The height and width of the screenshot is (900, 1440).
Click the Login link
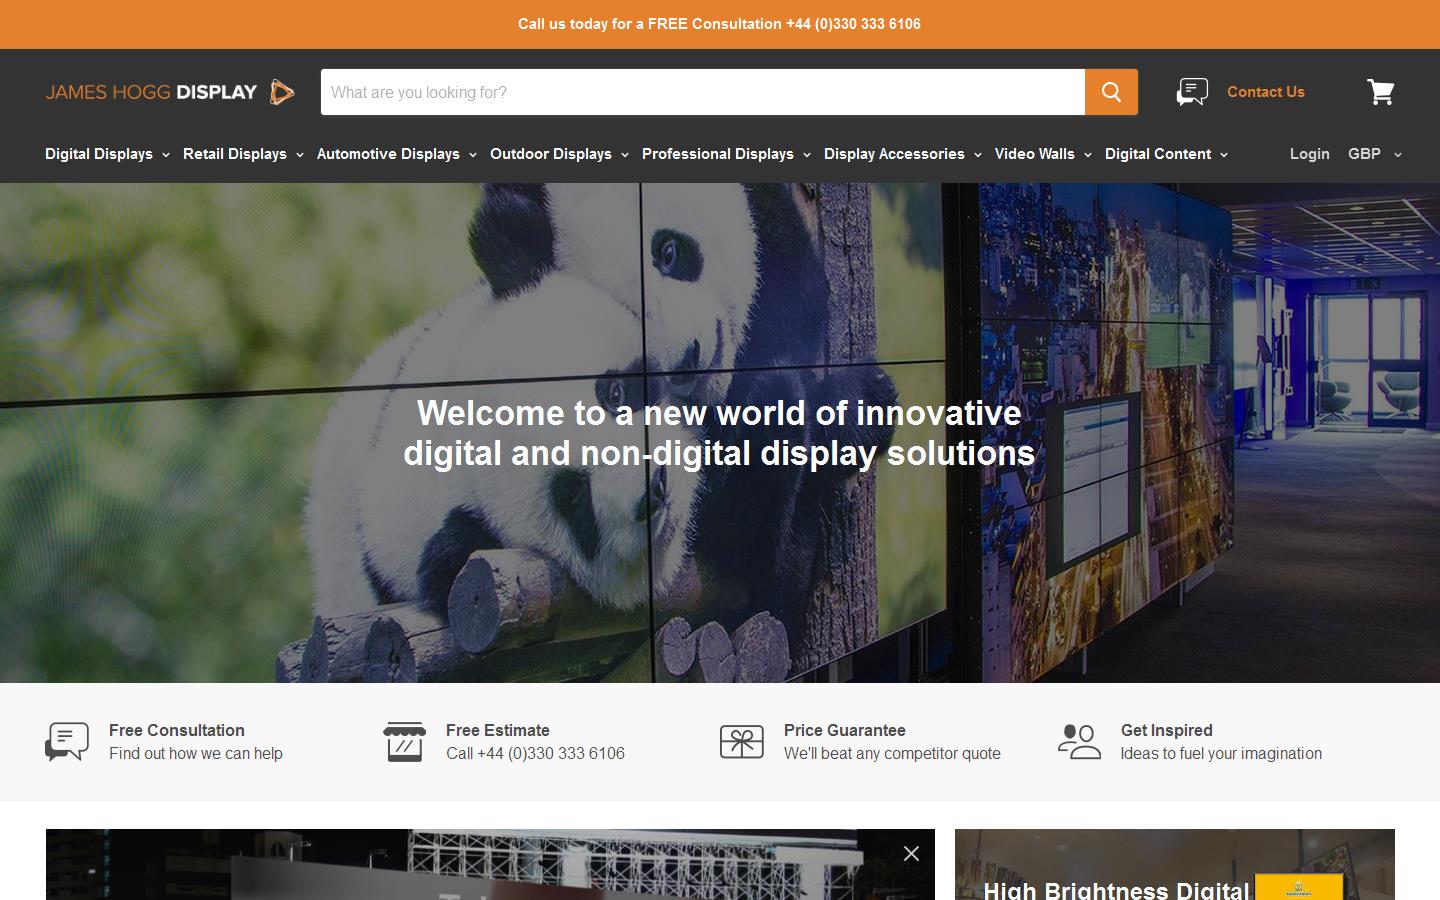[1309, 154]
